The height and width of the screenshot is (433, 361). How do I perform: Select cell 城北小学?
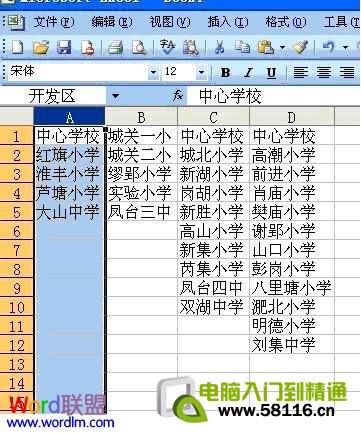[x=214, y=155]
